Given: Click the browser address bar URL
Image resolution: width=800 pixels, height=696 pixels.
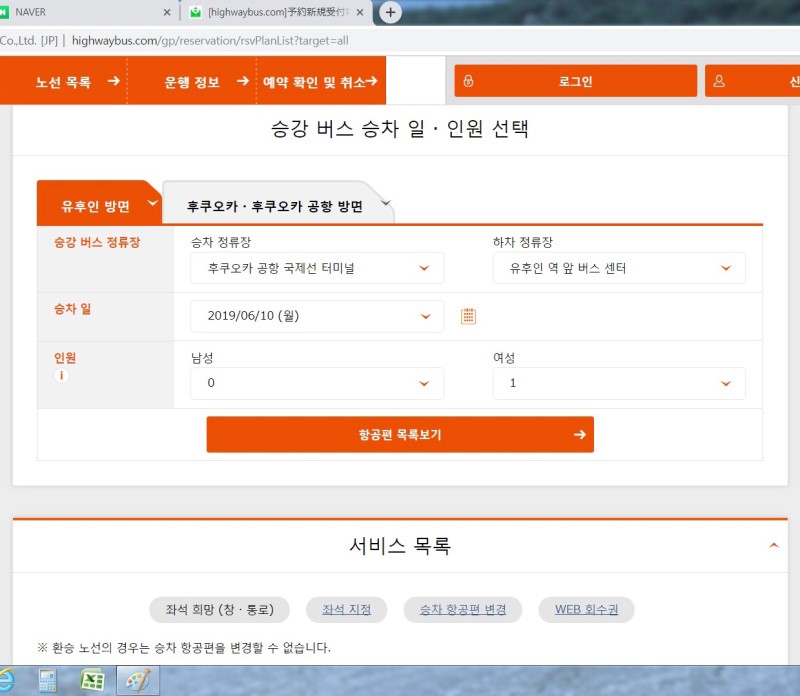Looking at the screenshot, I should pos(210,40).
